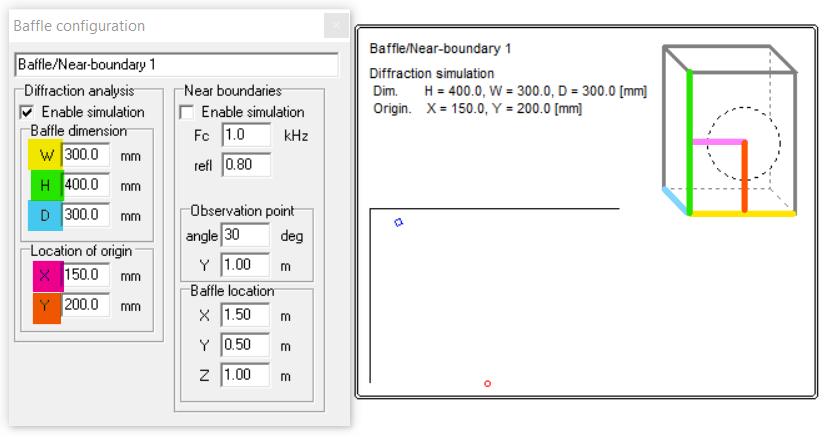This screenshot has width=827, height=437.
Task: Click the orange Y origin color swatch
Action: (x=44, y=306)
